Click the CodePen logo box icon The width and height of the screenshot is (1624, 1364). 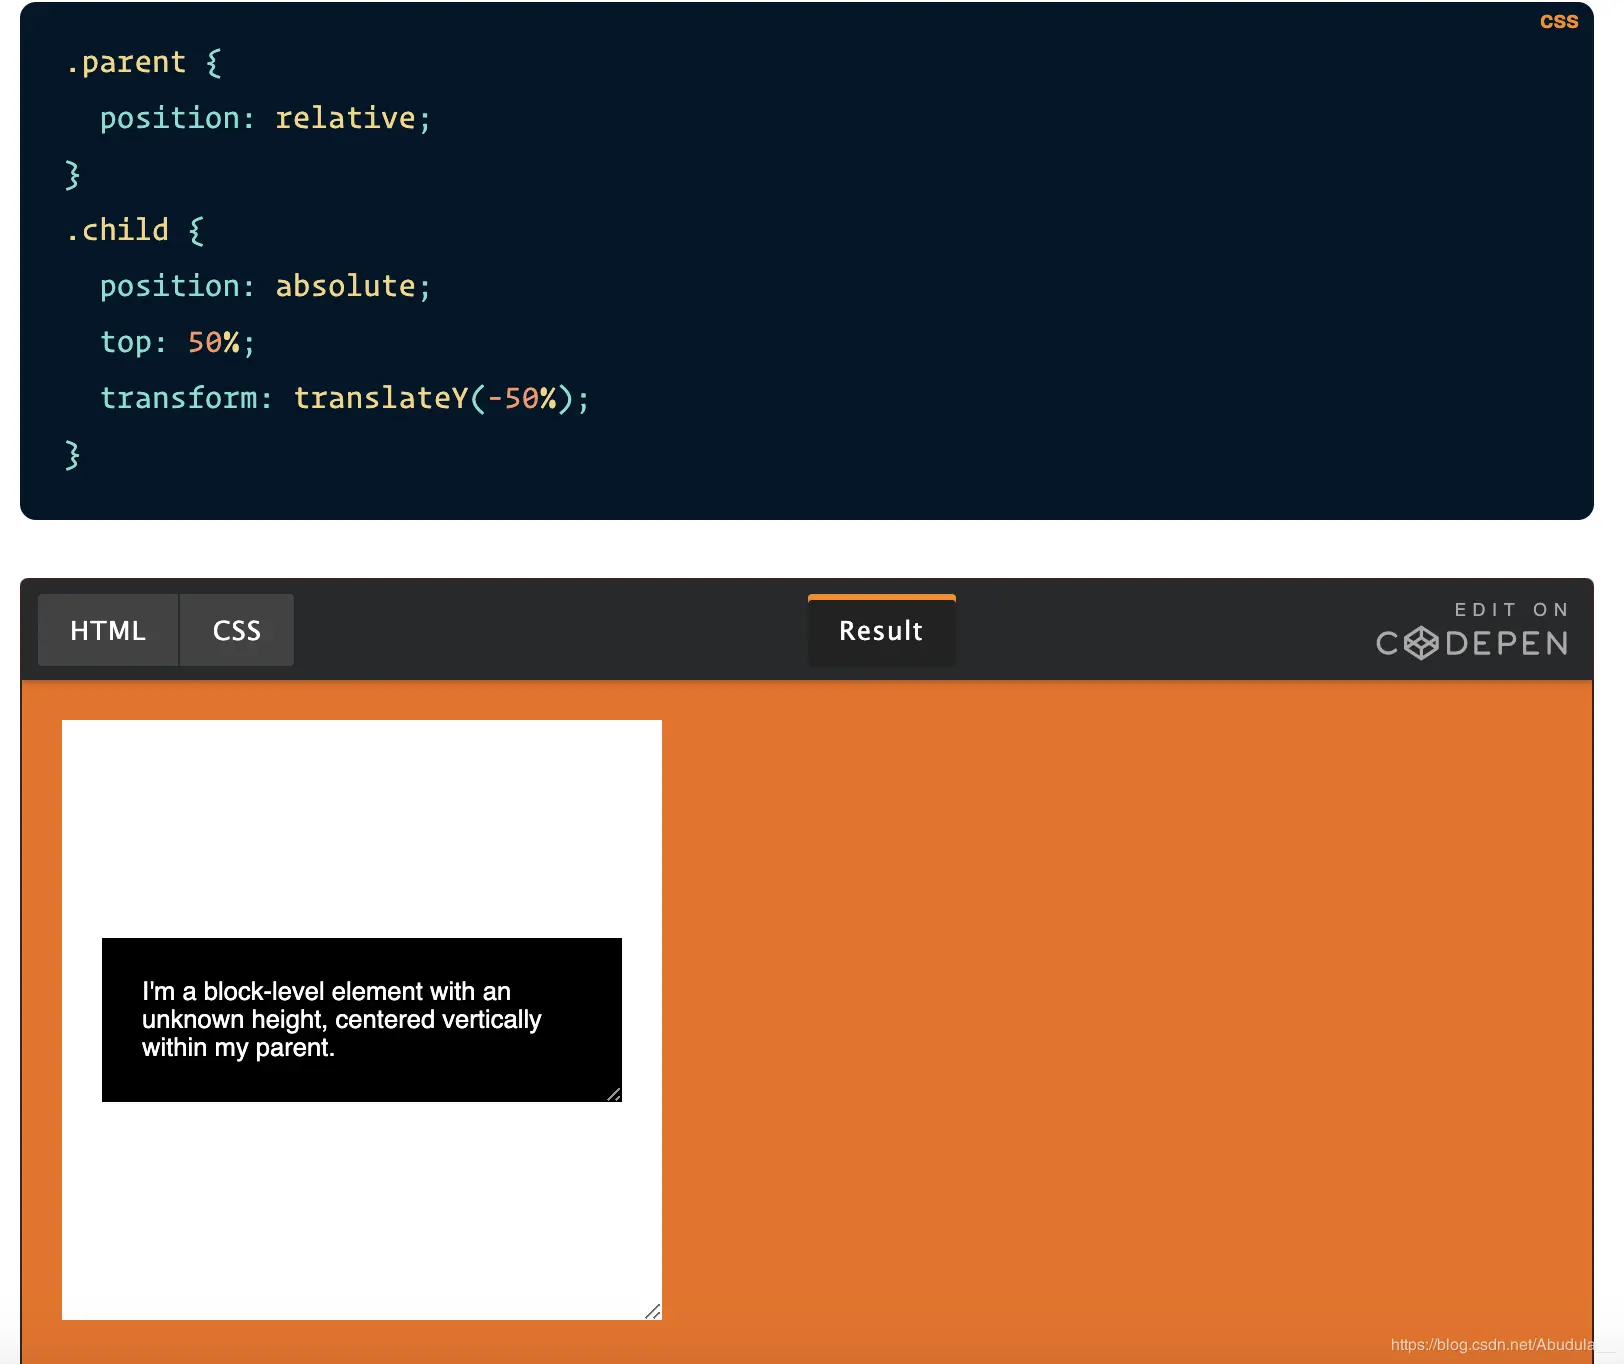[x=1421, y=643]
